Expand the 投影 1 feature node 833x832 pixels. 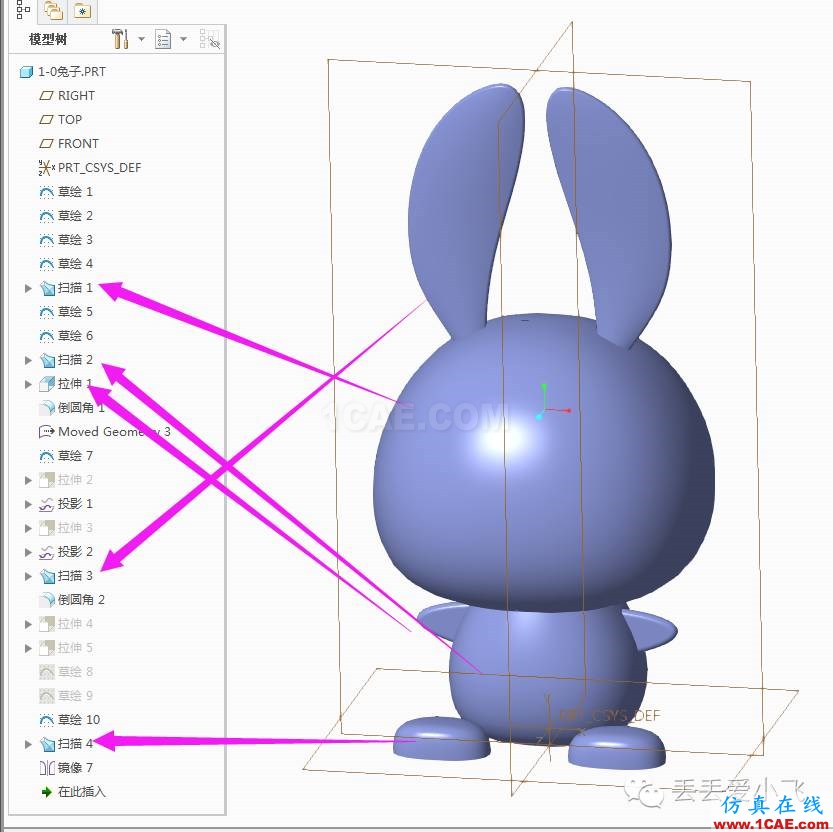coord(28,504)
